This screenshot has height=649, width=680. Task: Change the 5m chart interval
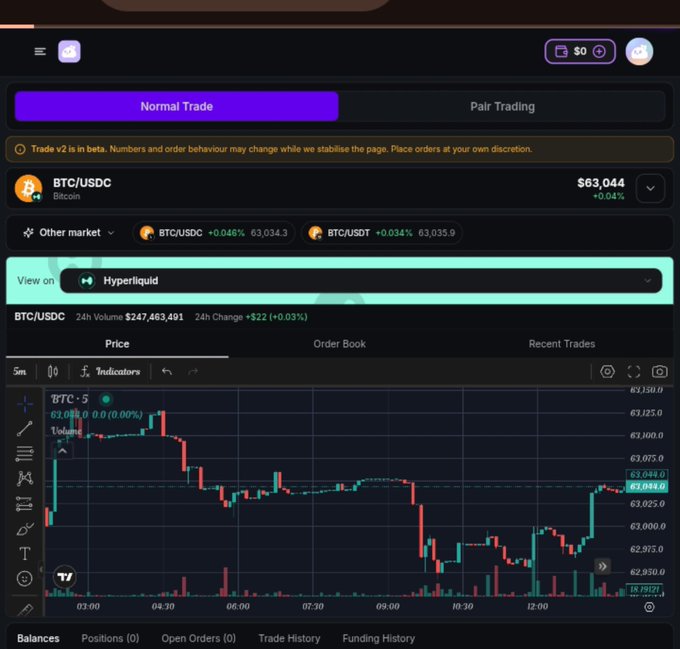[20, 372]
